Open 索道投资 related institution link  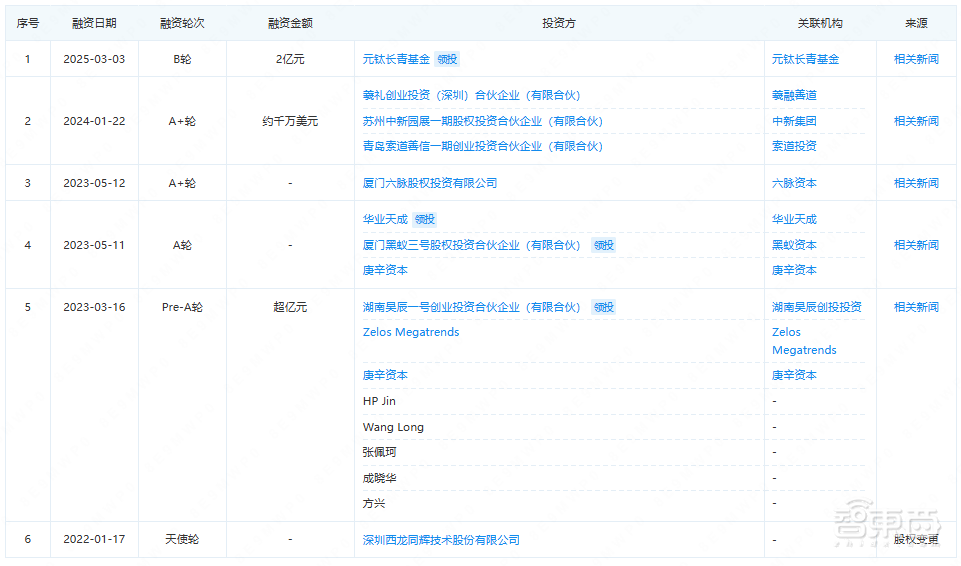794,146
